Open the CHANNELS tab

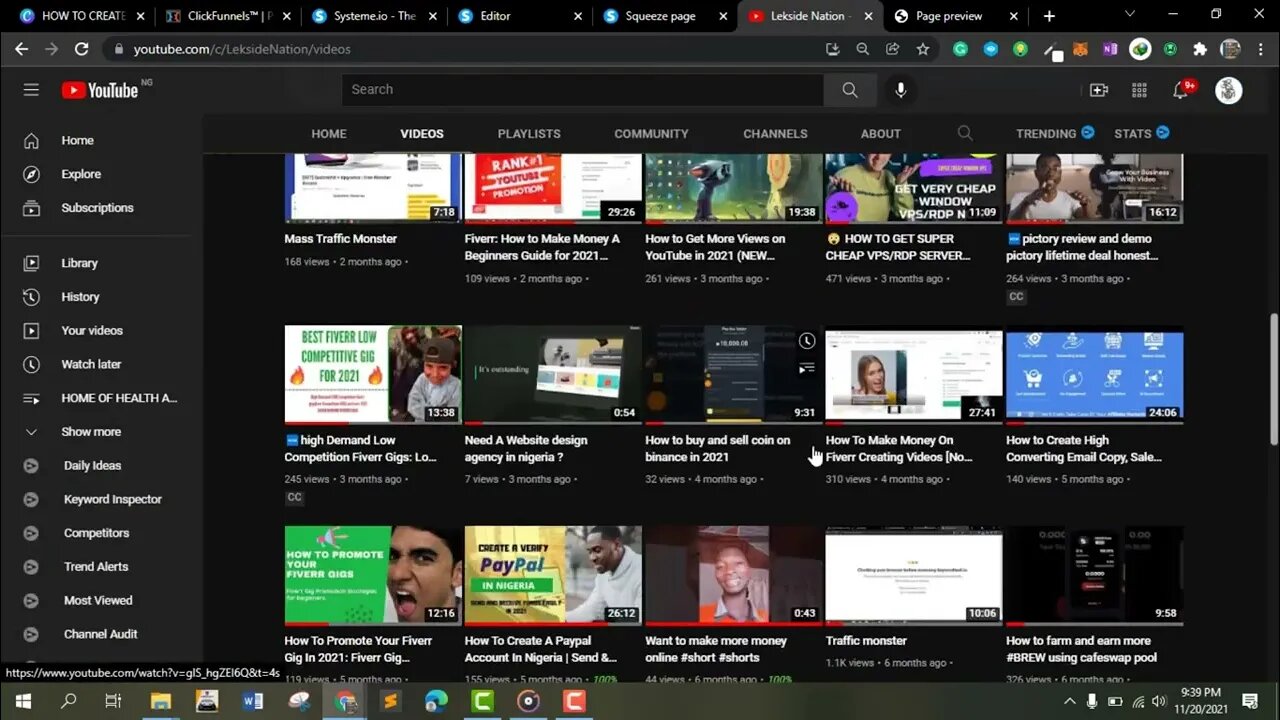click(775, 134)
